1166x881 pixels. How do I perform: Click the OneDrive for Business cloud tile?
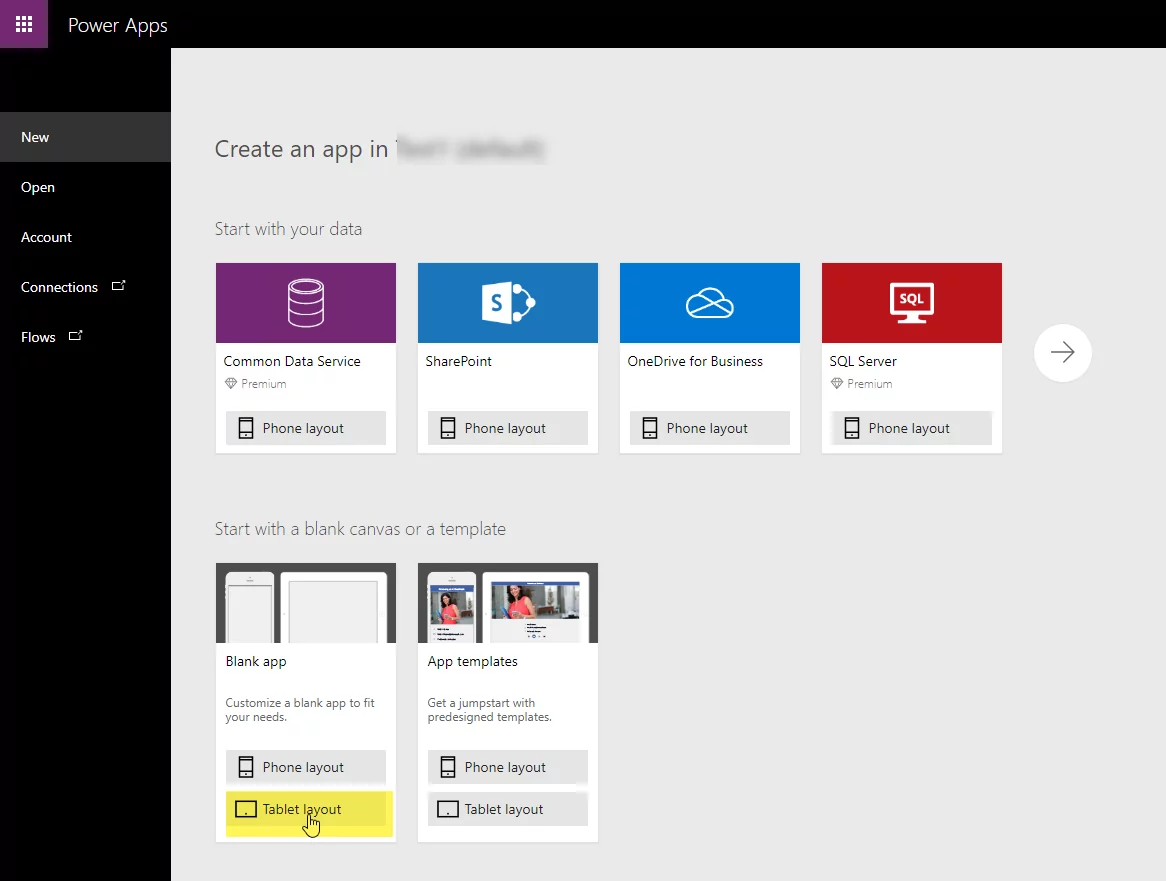(710, 303)
